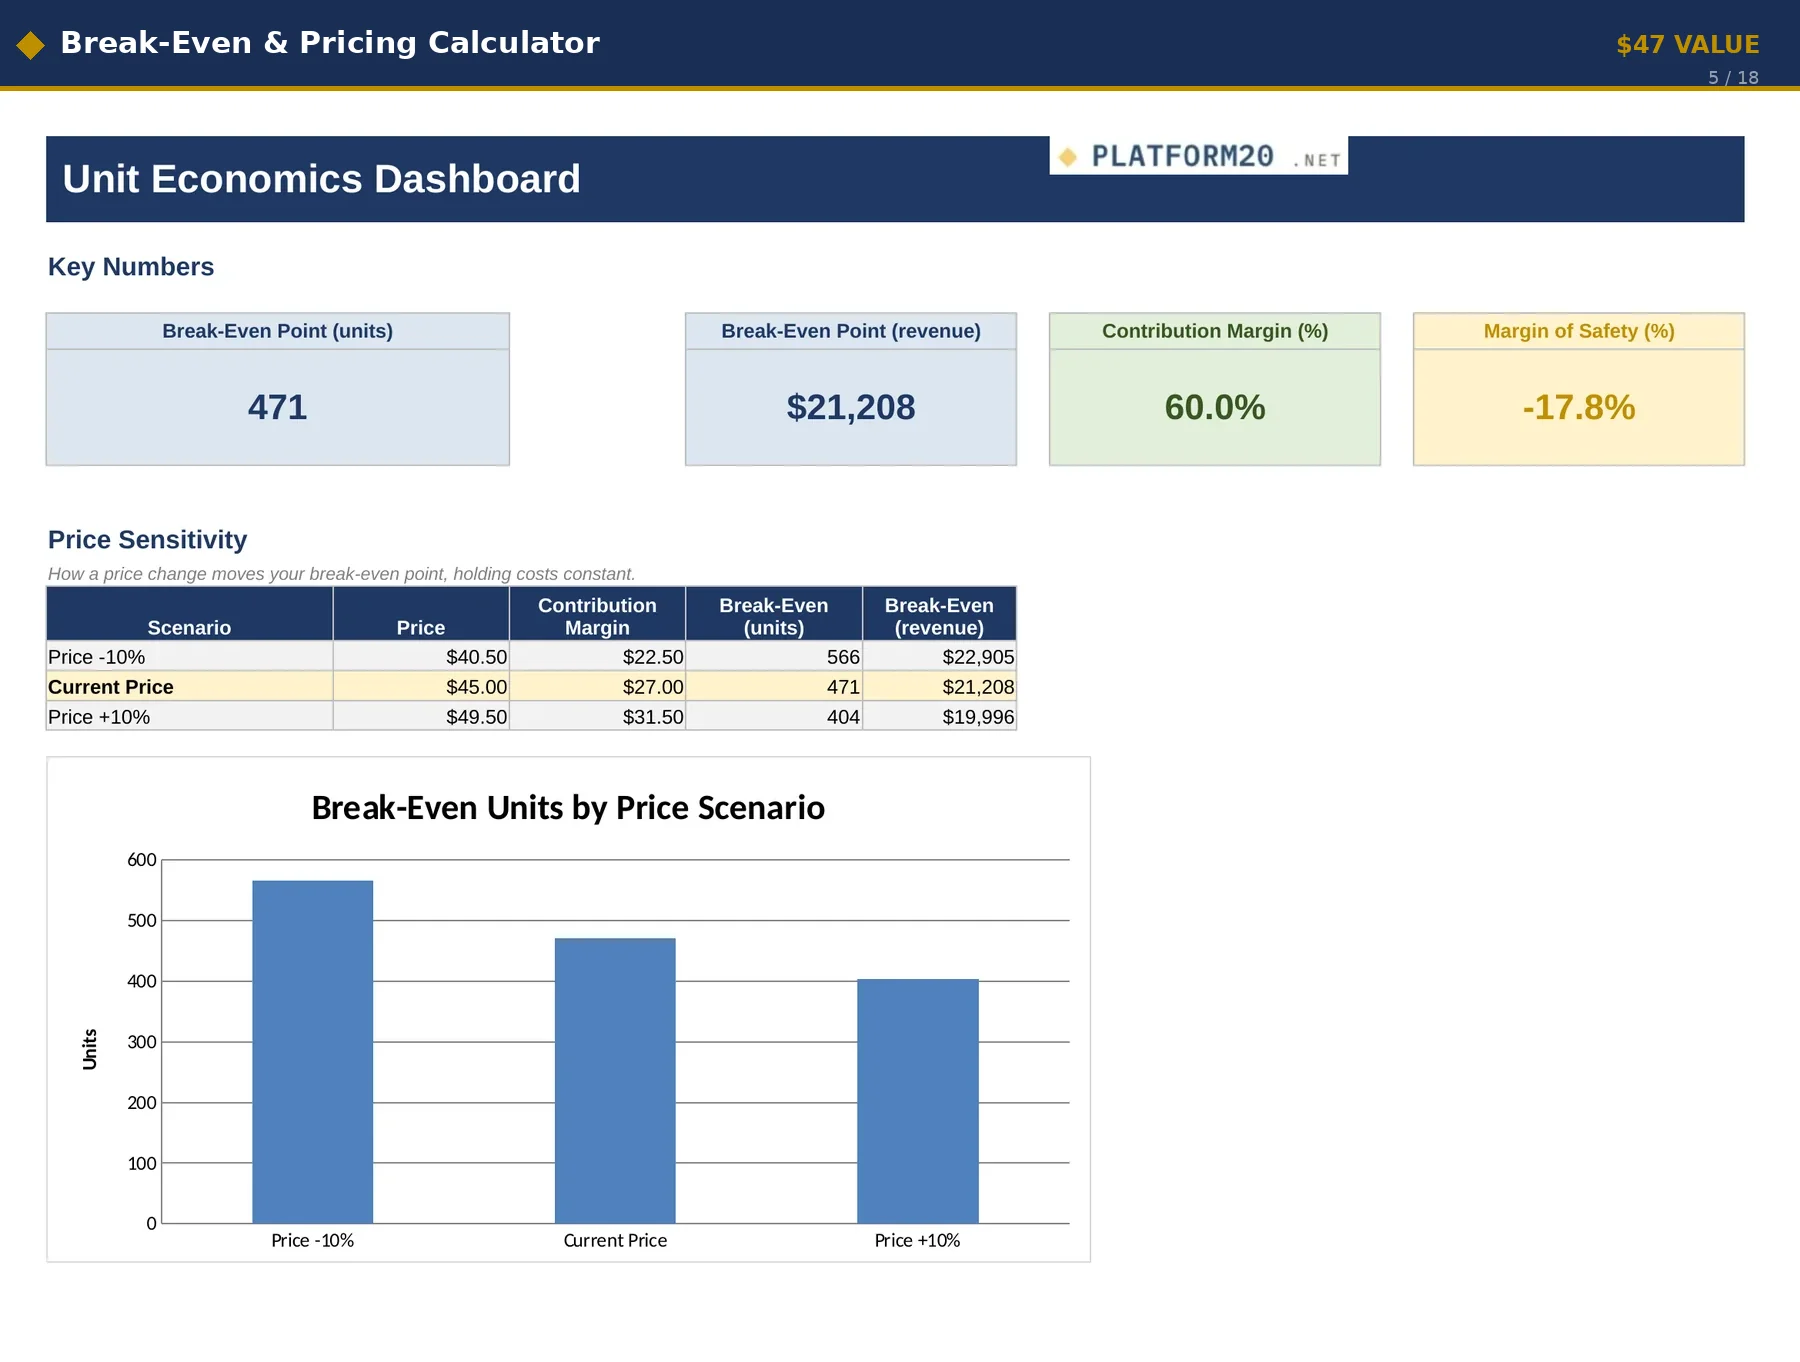Select the $22.50 contribution margin cell

coord(598,657)
